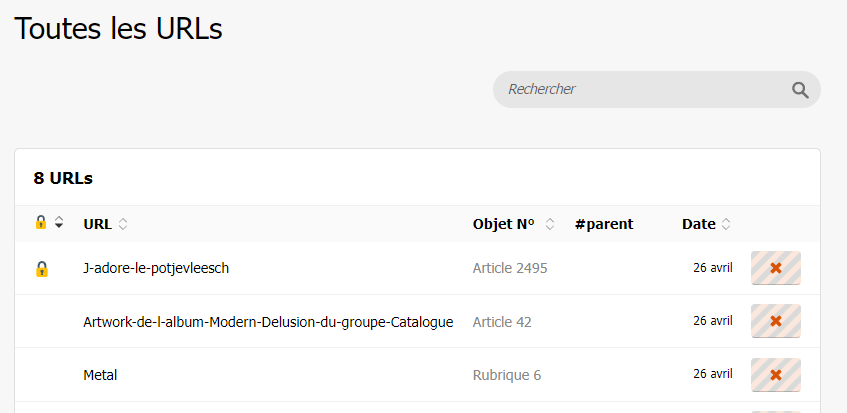
Task: Click the #parent column header
Action: [x=604, y=224]
